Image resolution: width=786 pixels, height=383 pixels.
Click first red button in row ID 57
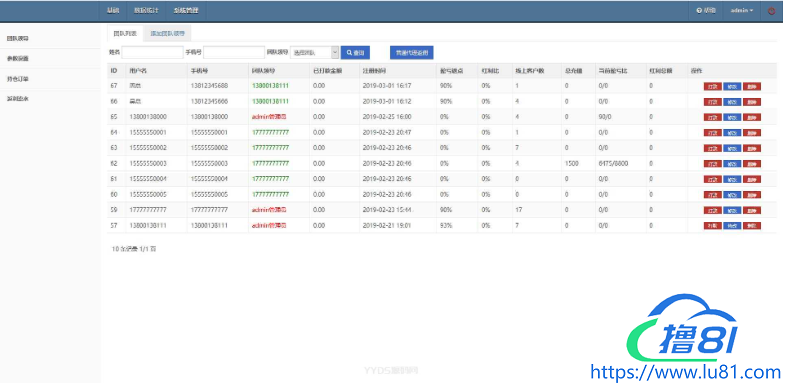[712, 226]
